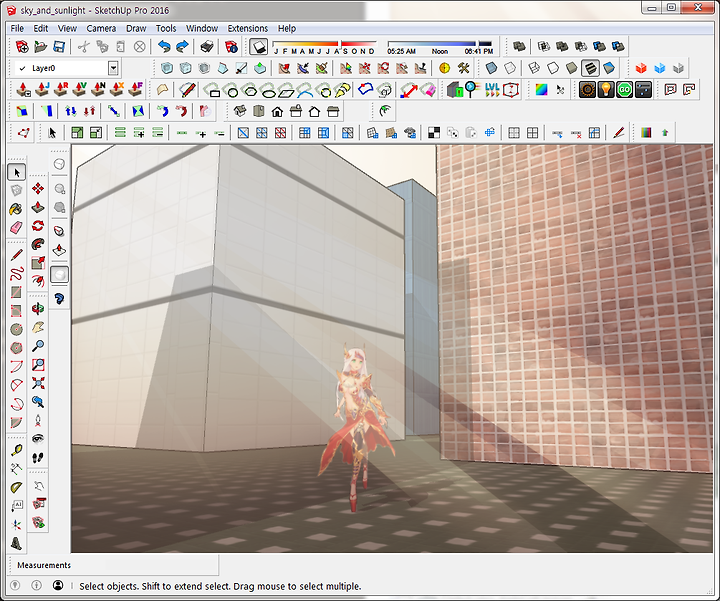Select the Rotate tool
This screenshot has width=720, height=601.
(x=38, y=226)
